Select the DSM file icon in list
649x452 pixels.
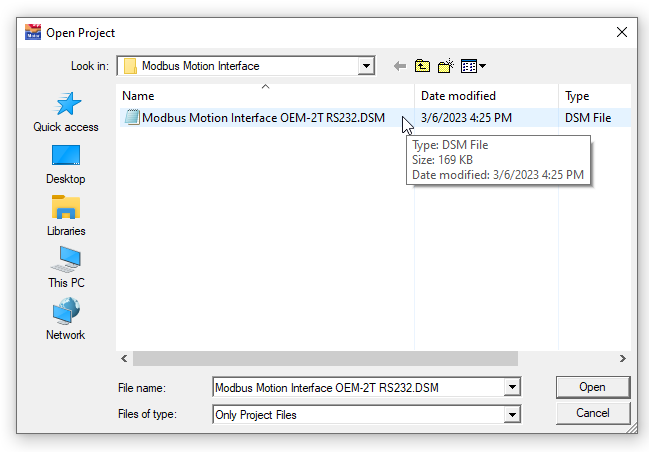tap(132, 118)
